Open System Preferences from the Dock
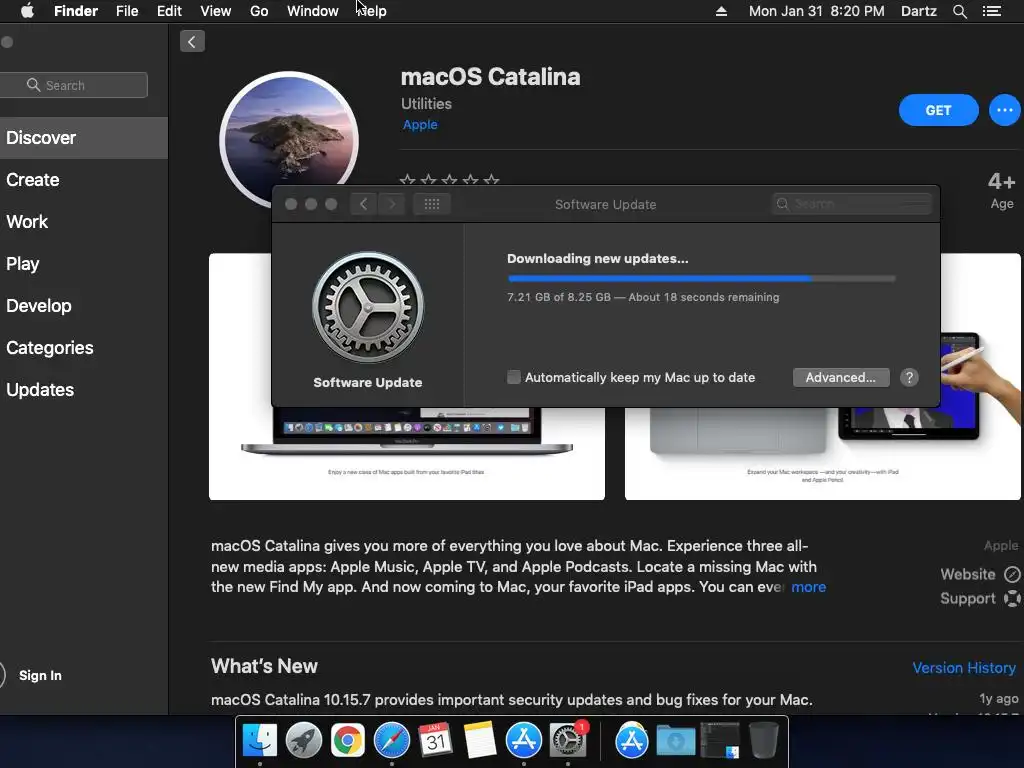Screen dimensions: 1024x768 click(x=568, y=741)
